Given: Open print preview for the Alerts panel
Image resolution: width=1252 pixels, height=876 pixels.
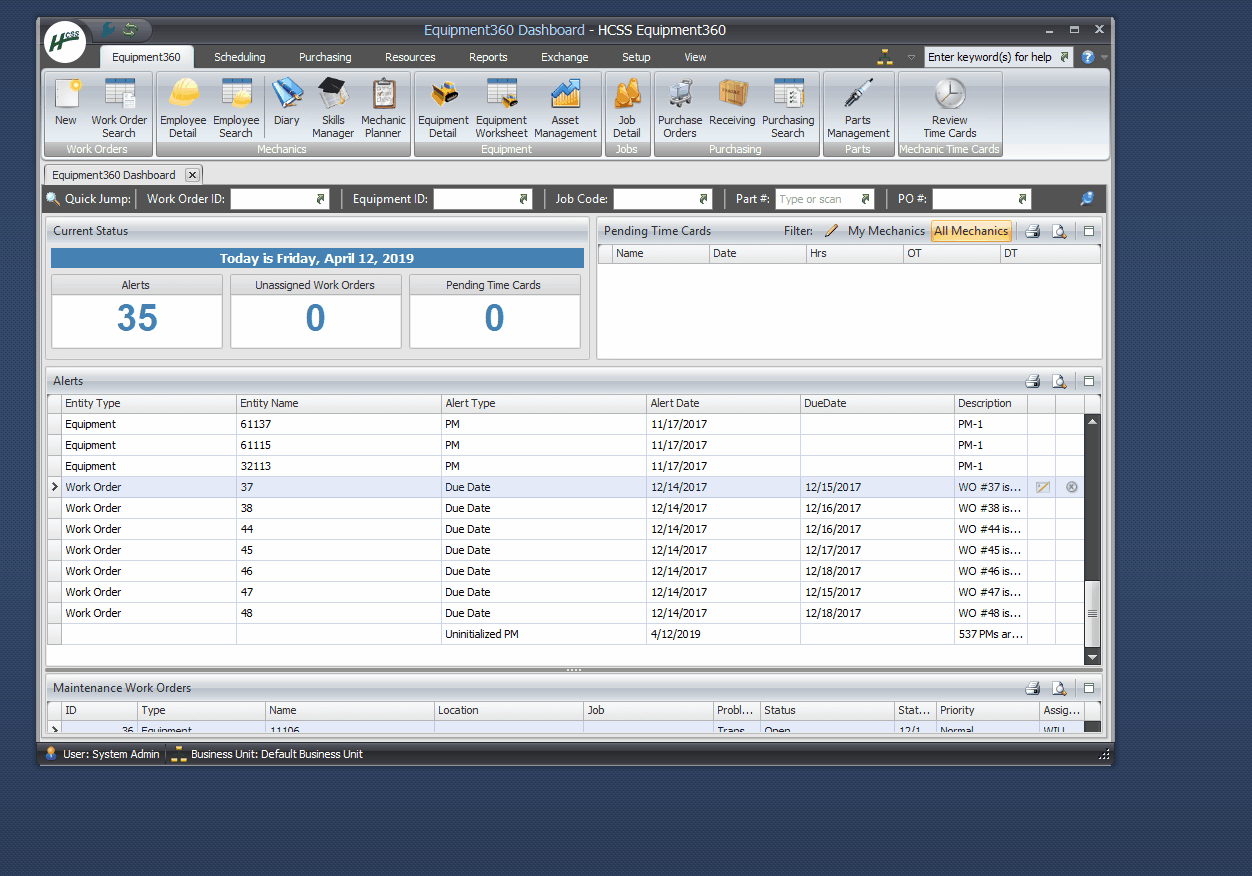Looking at the screenshot, I should (x=1059, y=381).
